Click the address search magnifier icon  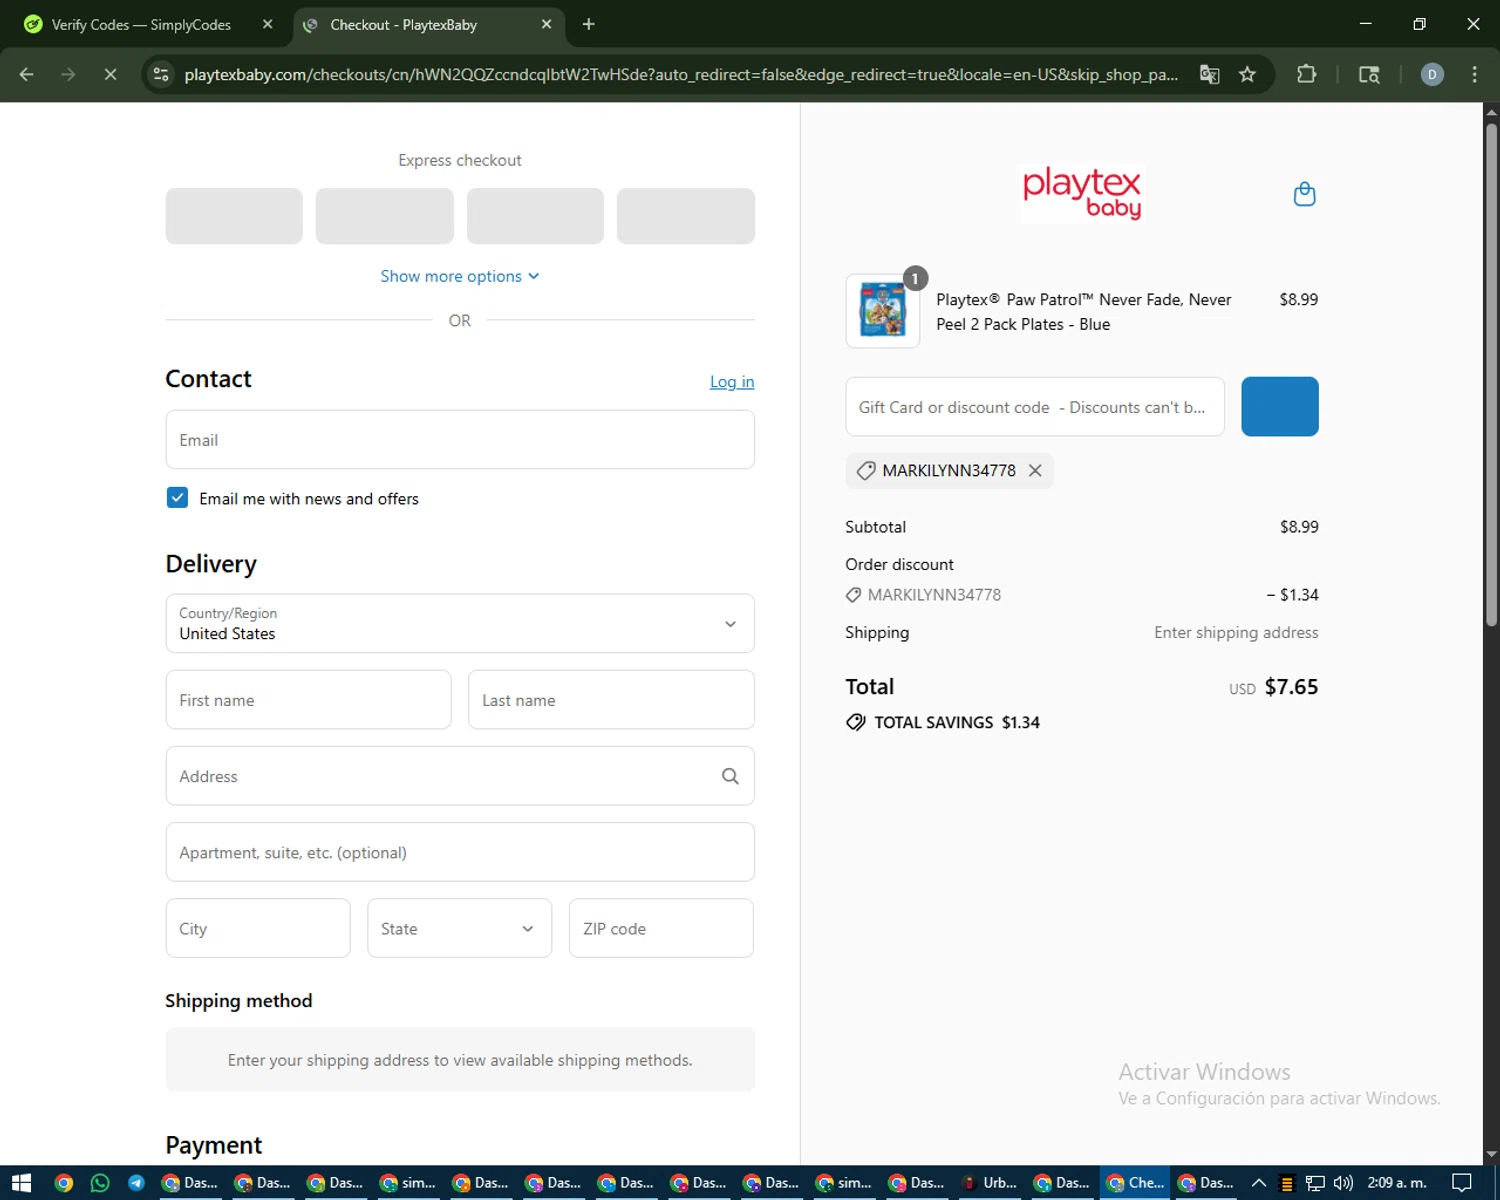(730, 776)
